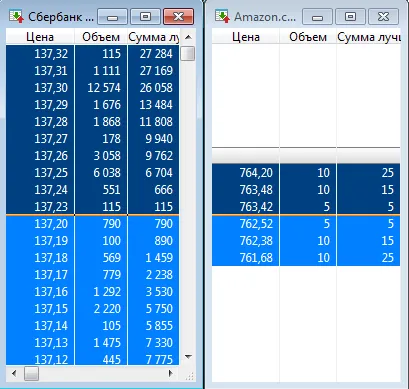Close the Amazon order book window
Image resolution: width=409 pixels, height=389 pixels.
pyautogui.click(x=383, y=17)
